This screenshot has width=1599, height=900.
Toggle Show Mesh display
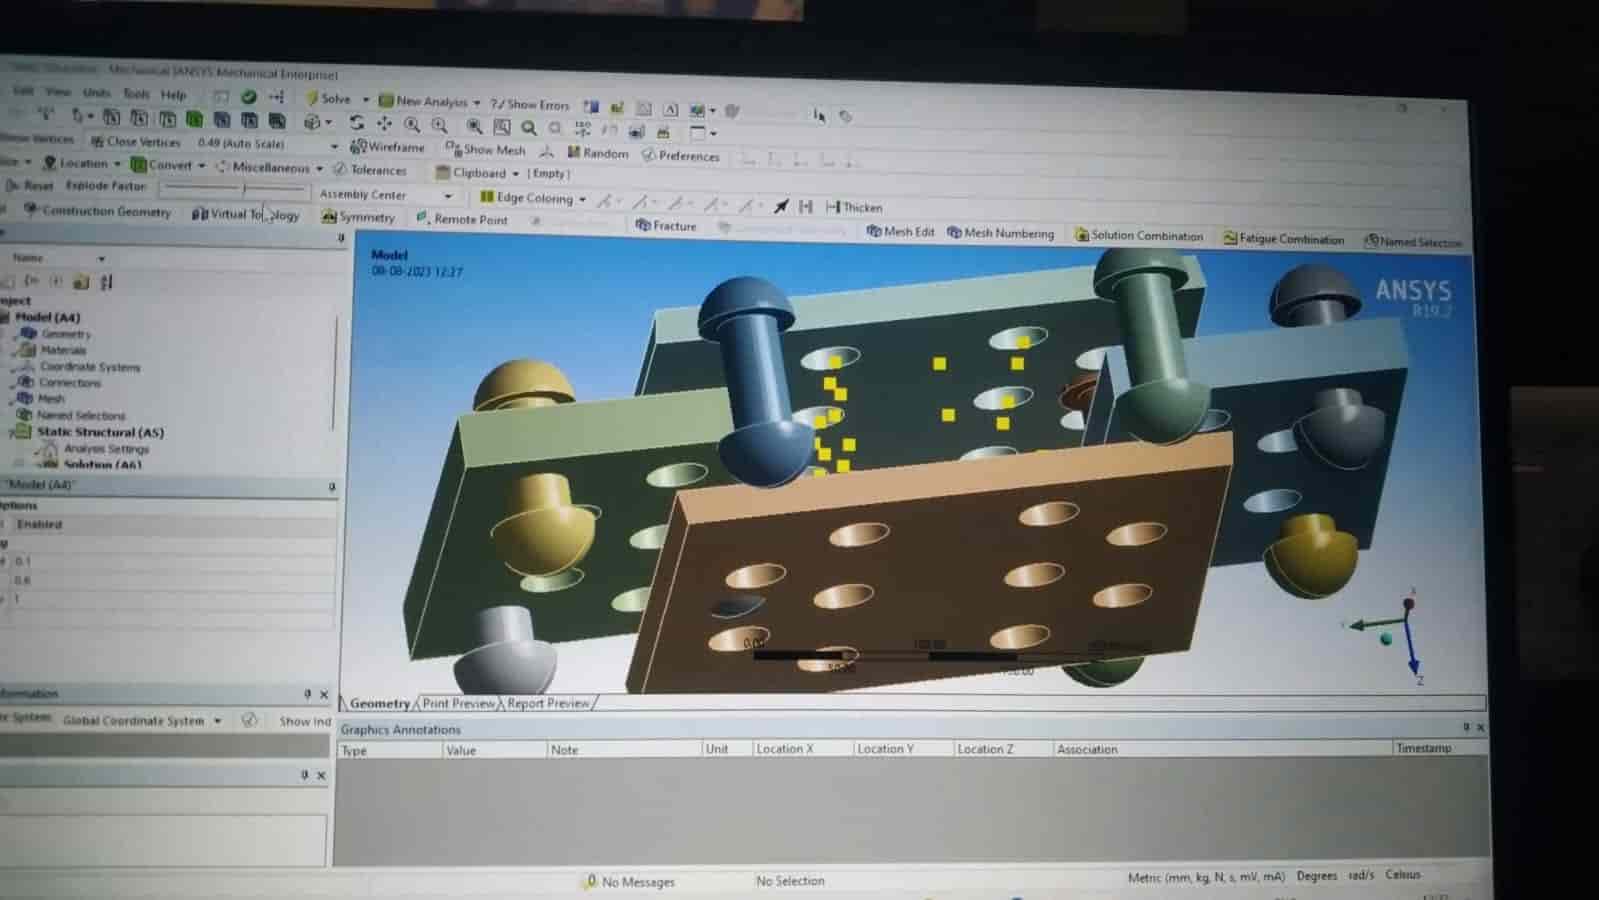coord(485,150)
